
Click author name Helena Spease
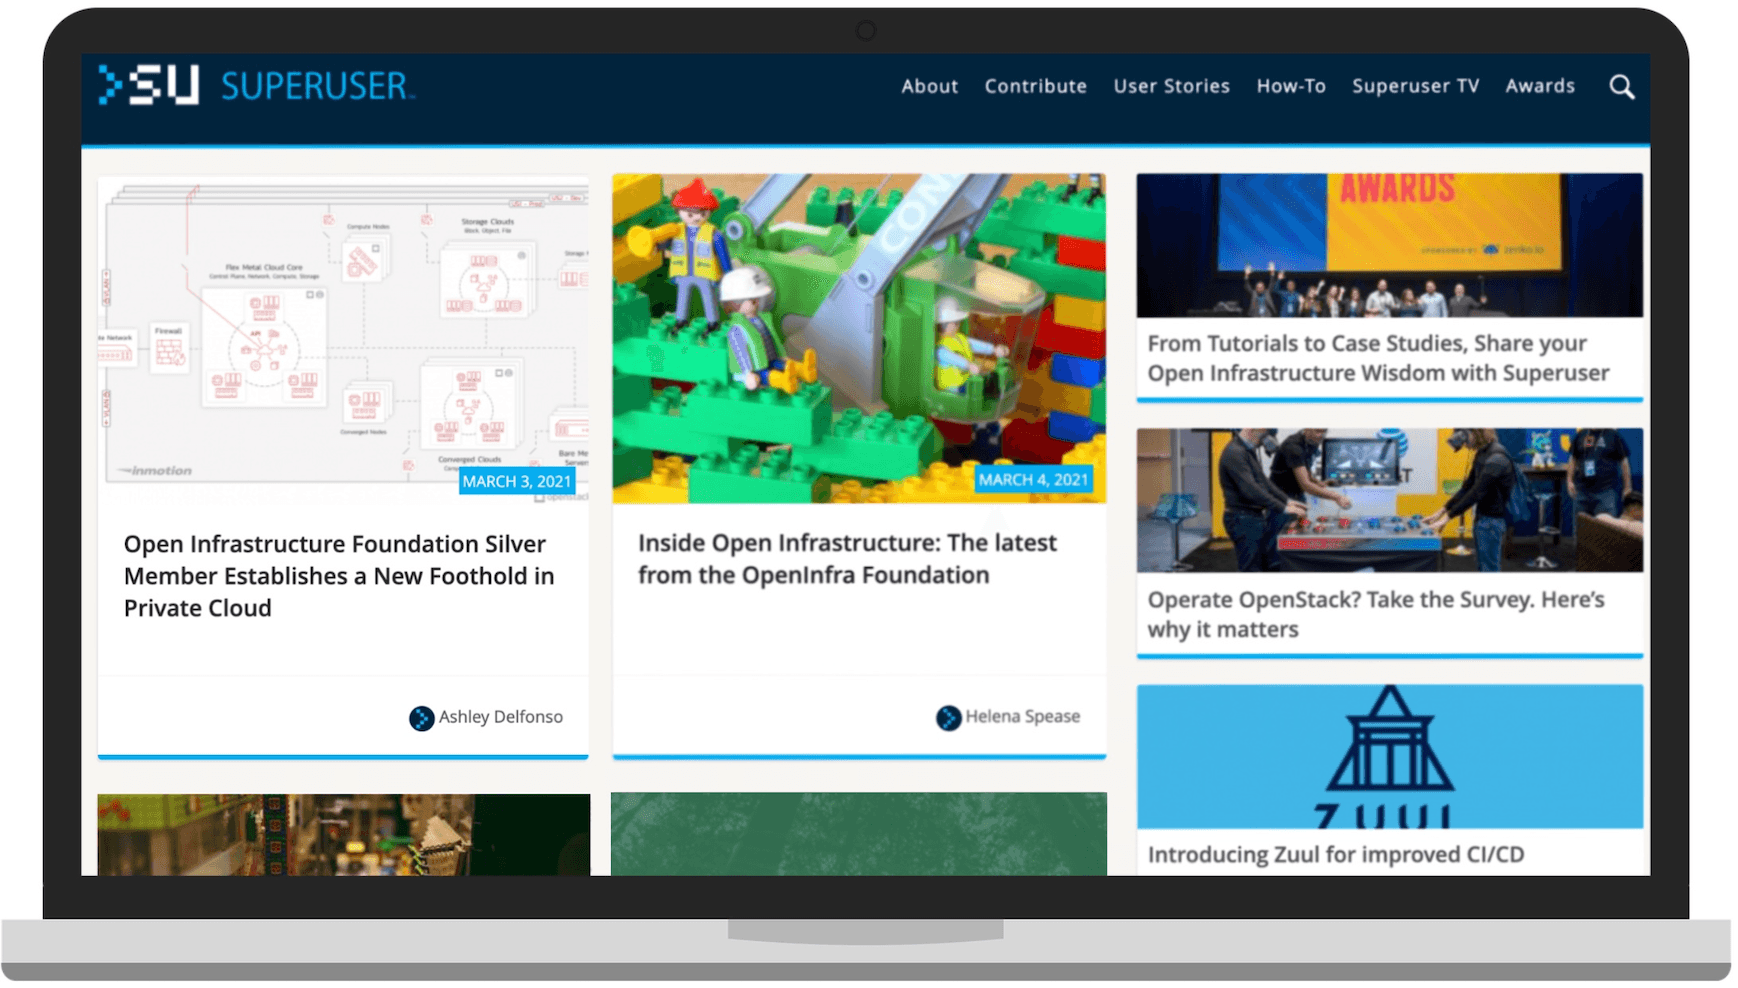click(1022, 716)
